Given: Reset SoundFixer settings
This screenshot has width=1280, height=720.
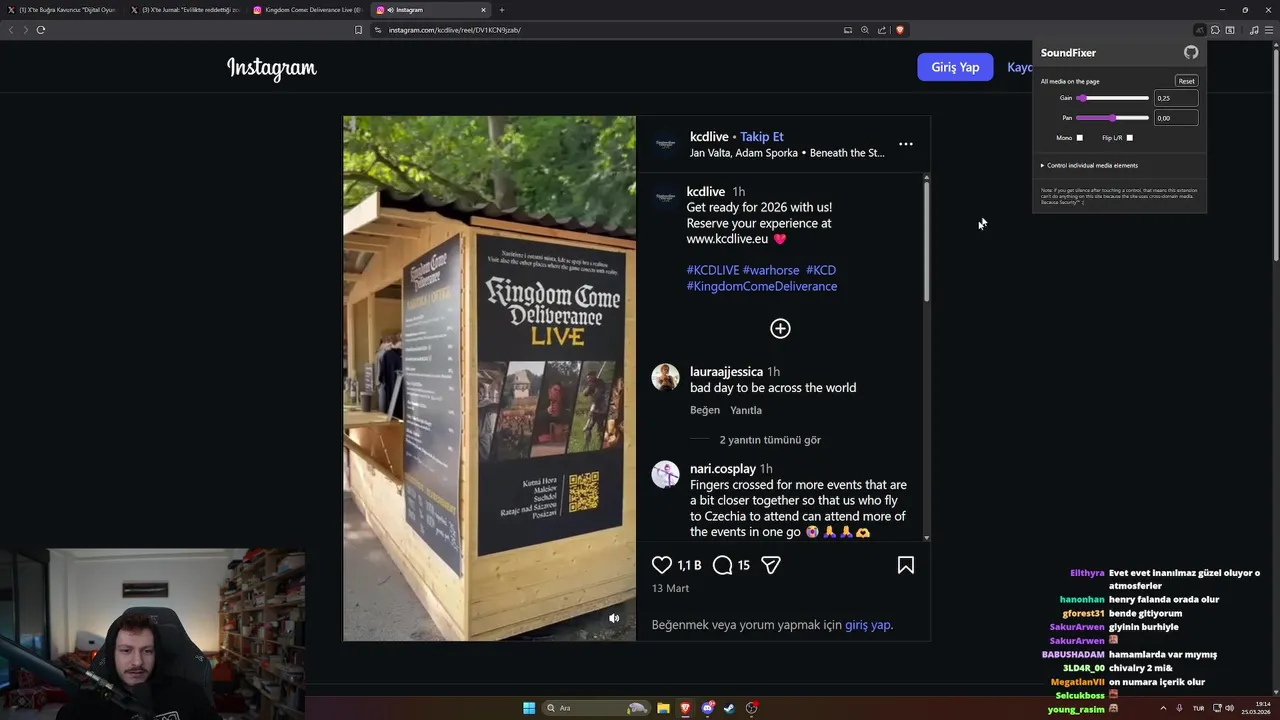Looking at the screenshot, I should [x=1186, y=81].
